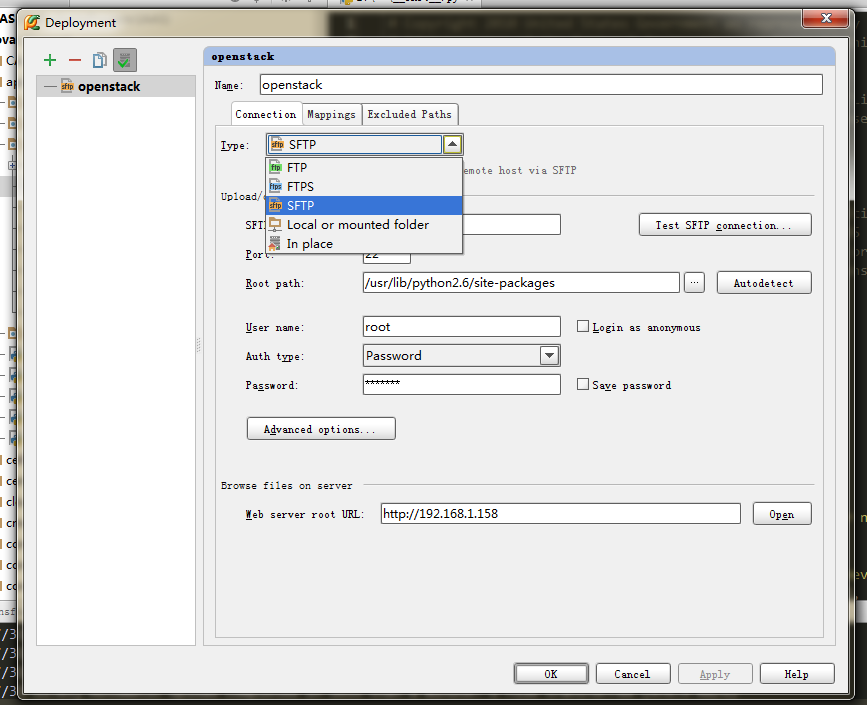Click the SFTP host input field
This screenshot has height=705, width=867.
coord(511,224)
